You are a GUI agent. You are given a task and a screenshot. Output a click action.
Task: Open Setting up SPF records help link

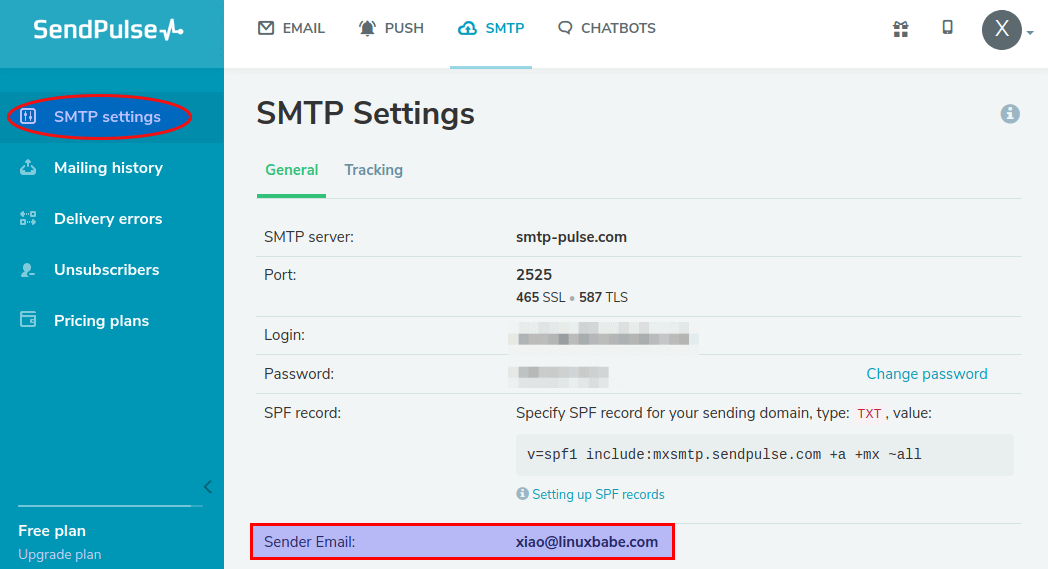(598, 494)
